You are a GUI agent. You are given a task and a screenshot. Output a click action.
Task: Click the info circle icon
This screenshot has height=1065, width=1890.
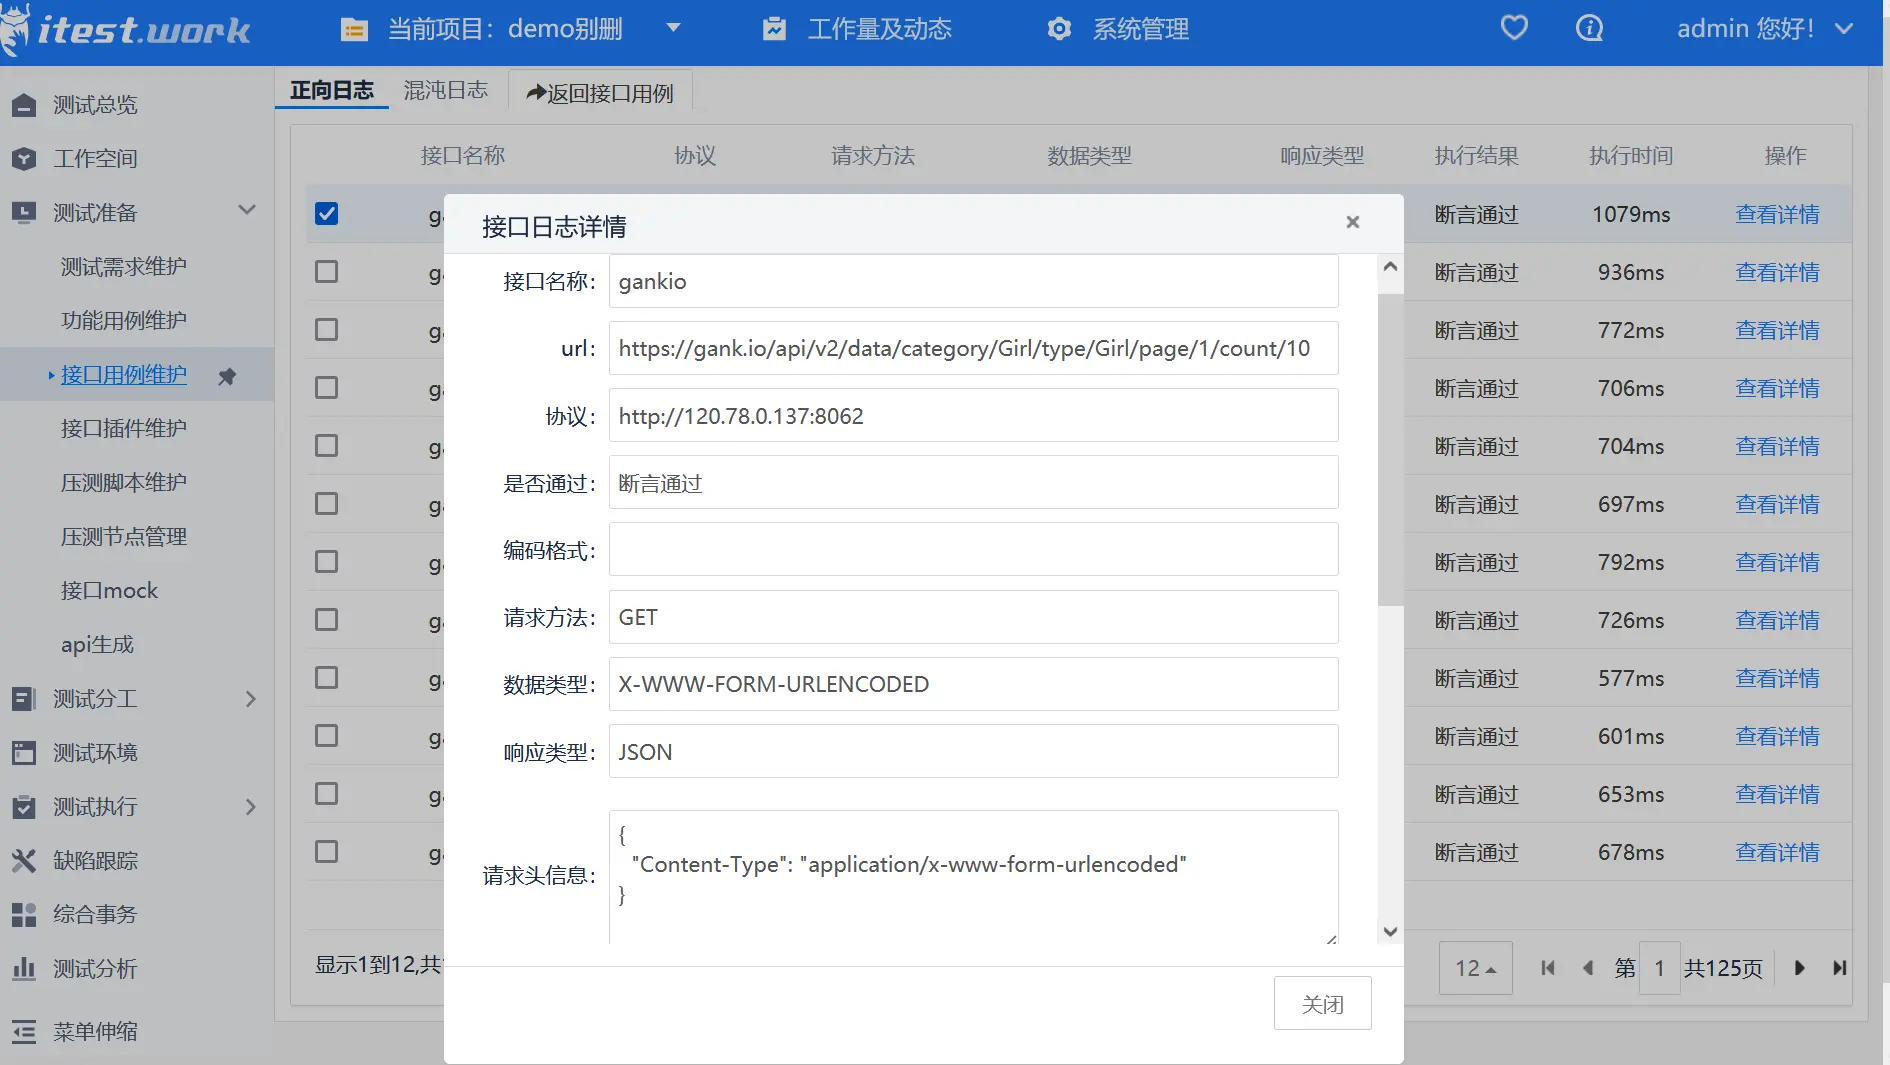point(1589,28)
